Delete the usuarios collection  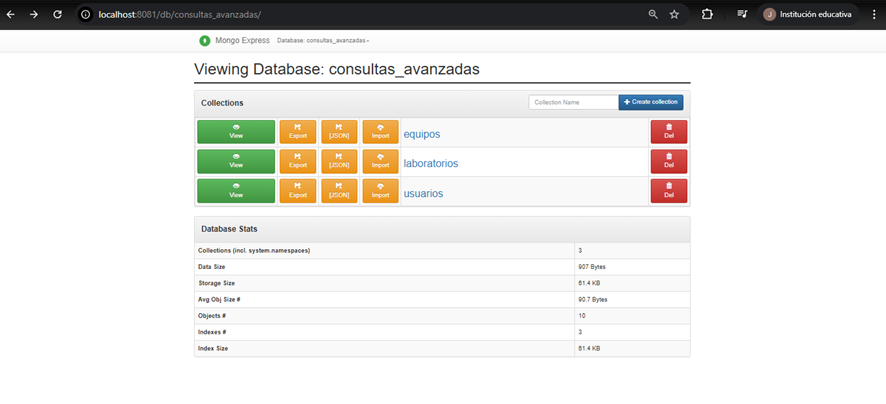[669, 191]
